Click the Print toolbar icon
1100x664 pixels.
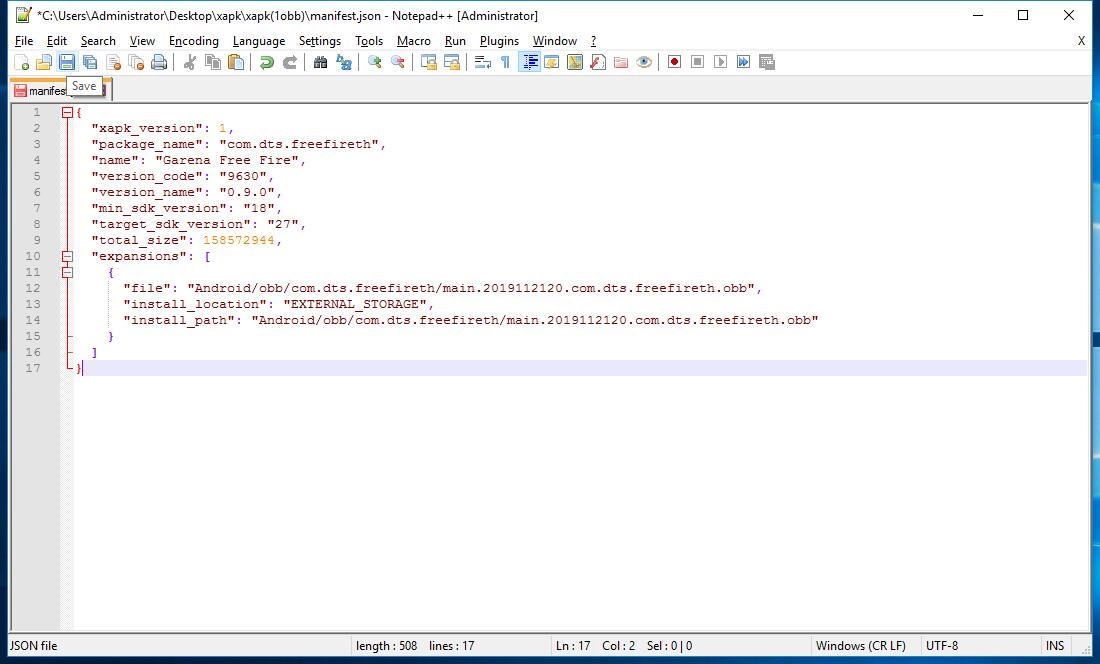(159, 61)
